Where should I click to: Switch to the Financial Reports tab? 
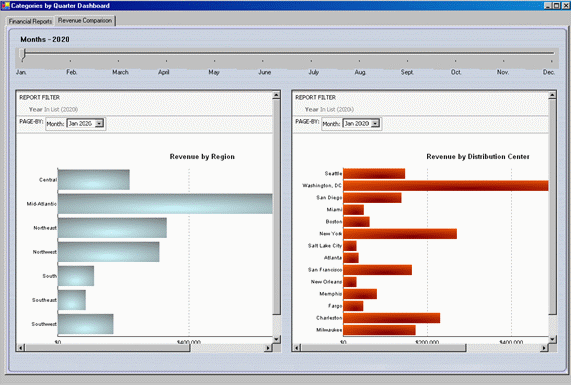point(30,21)
